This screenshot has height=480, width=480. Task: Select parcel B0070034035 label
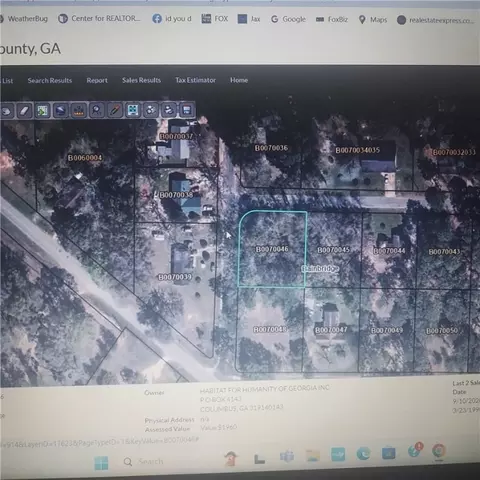pos(358,150)
